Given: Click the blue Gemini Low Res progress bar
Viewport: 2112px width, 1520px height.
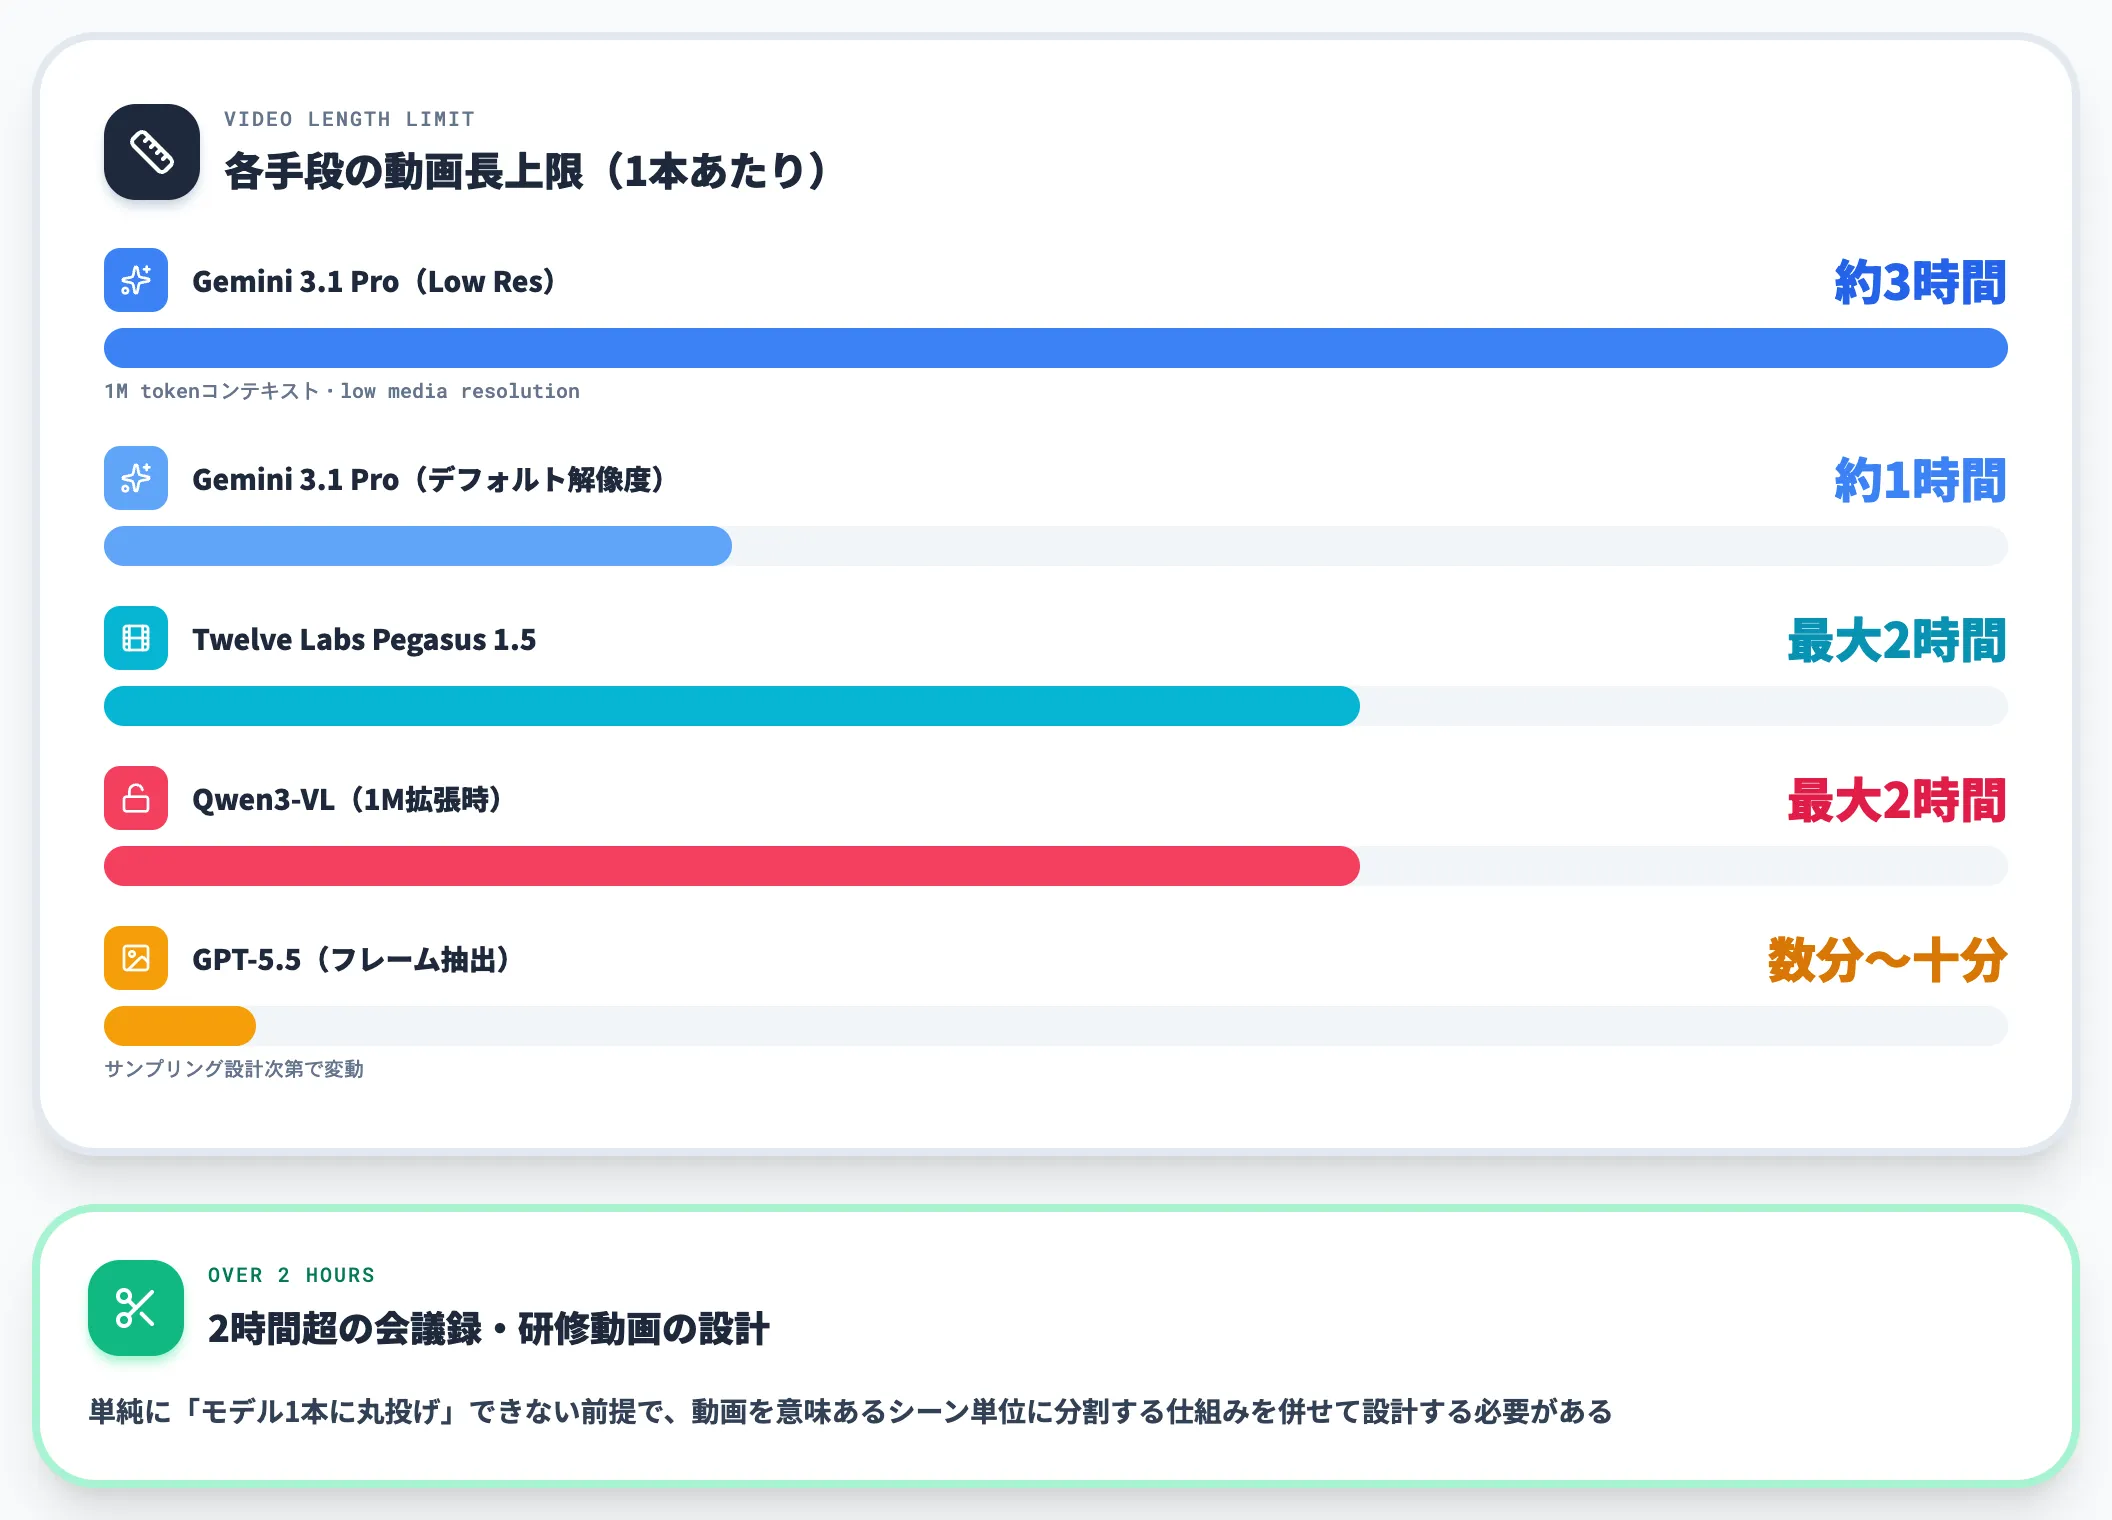Looking at the screenshot, I should 1056,348.
